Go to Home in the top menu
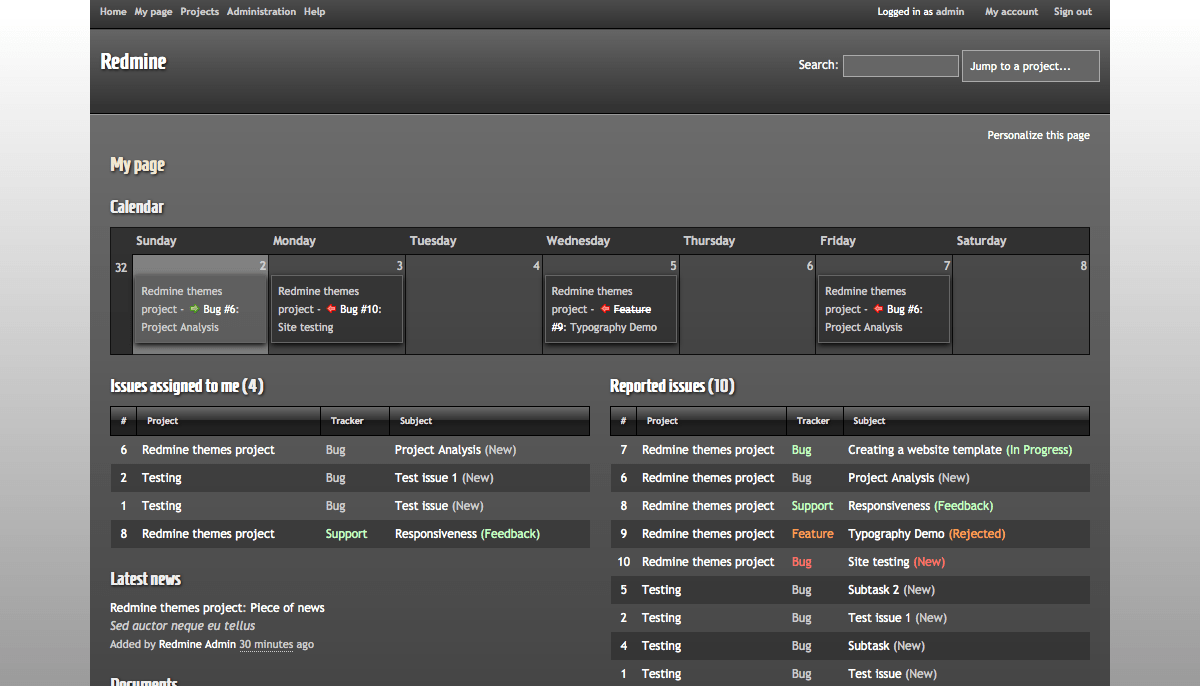The height and width of the screenshot is (686, 1200). pyautogui.click(x=113, y=12)
